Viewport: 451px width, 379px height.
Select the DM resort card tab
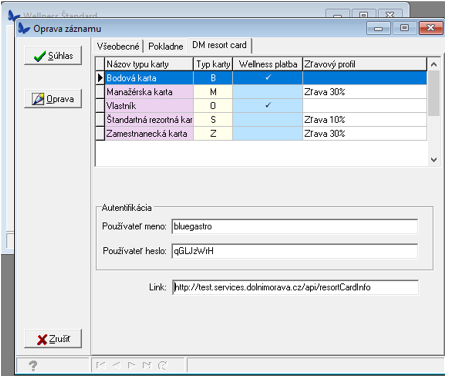tap(219, 45)
